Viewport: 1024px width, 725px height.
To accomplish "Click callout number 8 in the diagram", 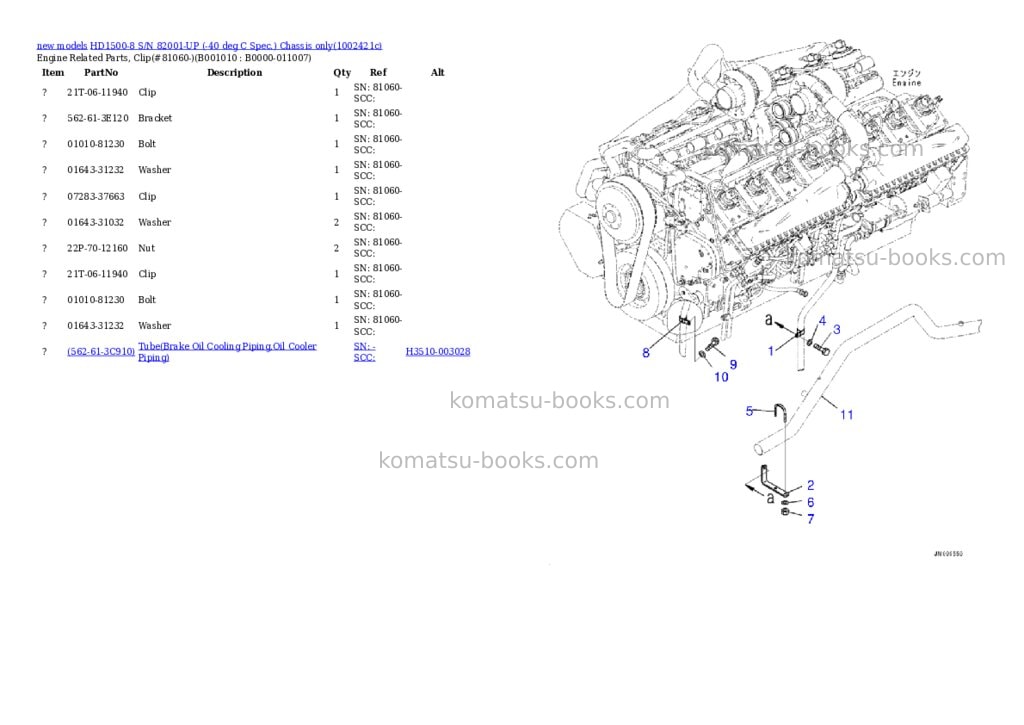I will click(646, 353).
